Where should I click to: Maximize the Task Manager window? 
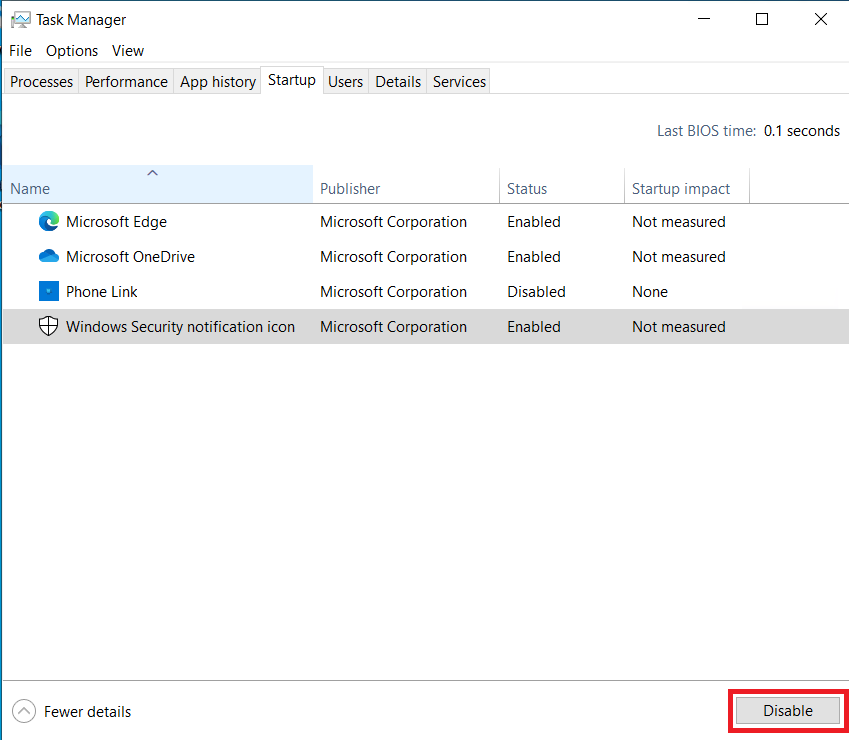tap(762, 19)
